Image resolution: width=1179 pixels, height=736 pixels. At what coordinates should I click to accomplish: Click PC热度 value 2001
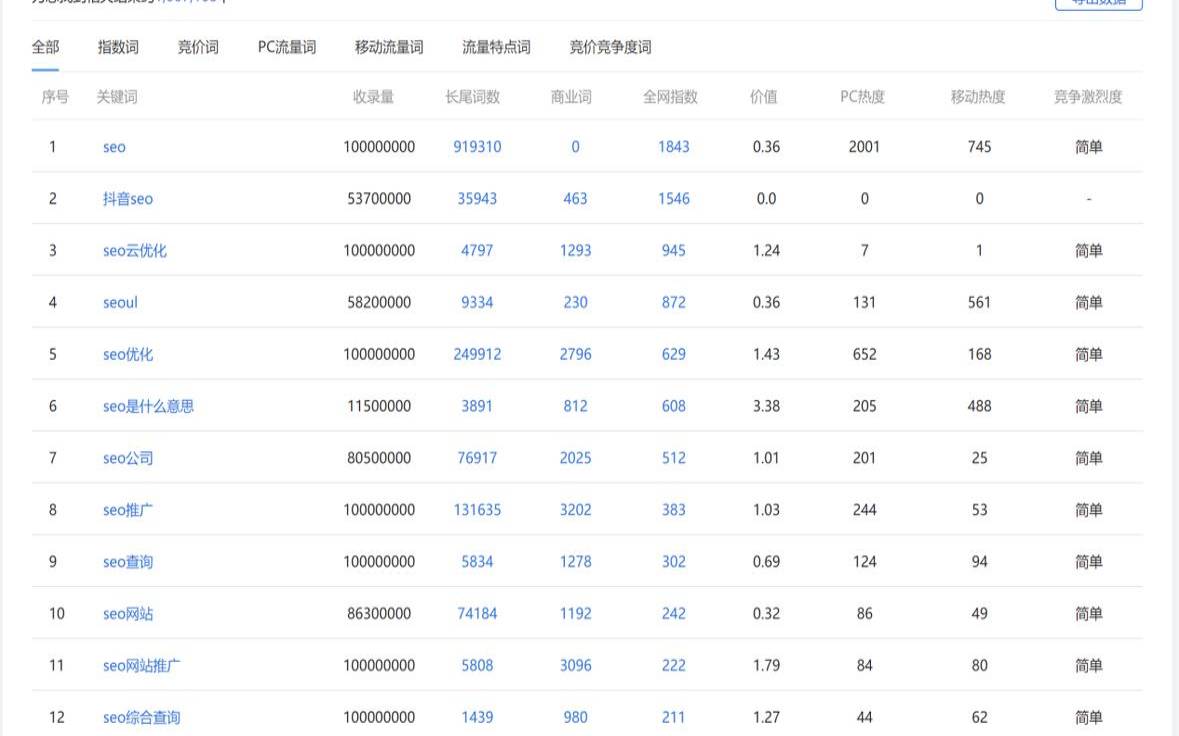[x=864, y=147]
